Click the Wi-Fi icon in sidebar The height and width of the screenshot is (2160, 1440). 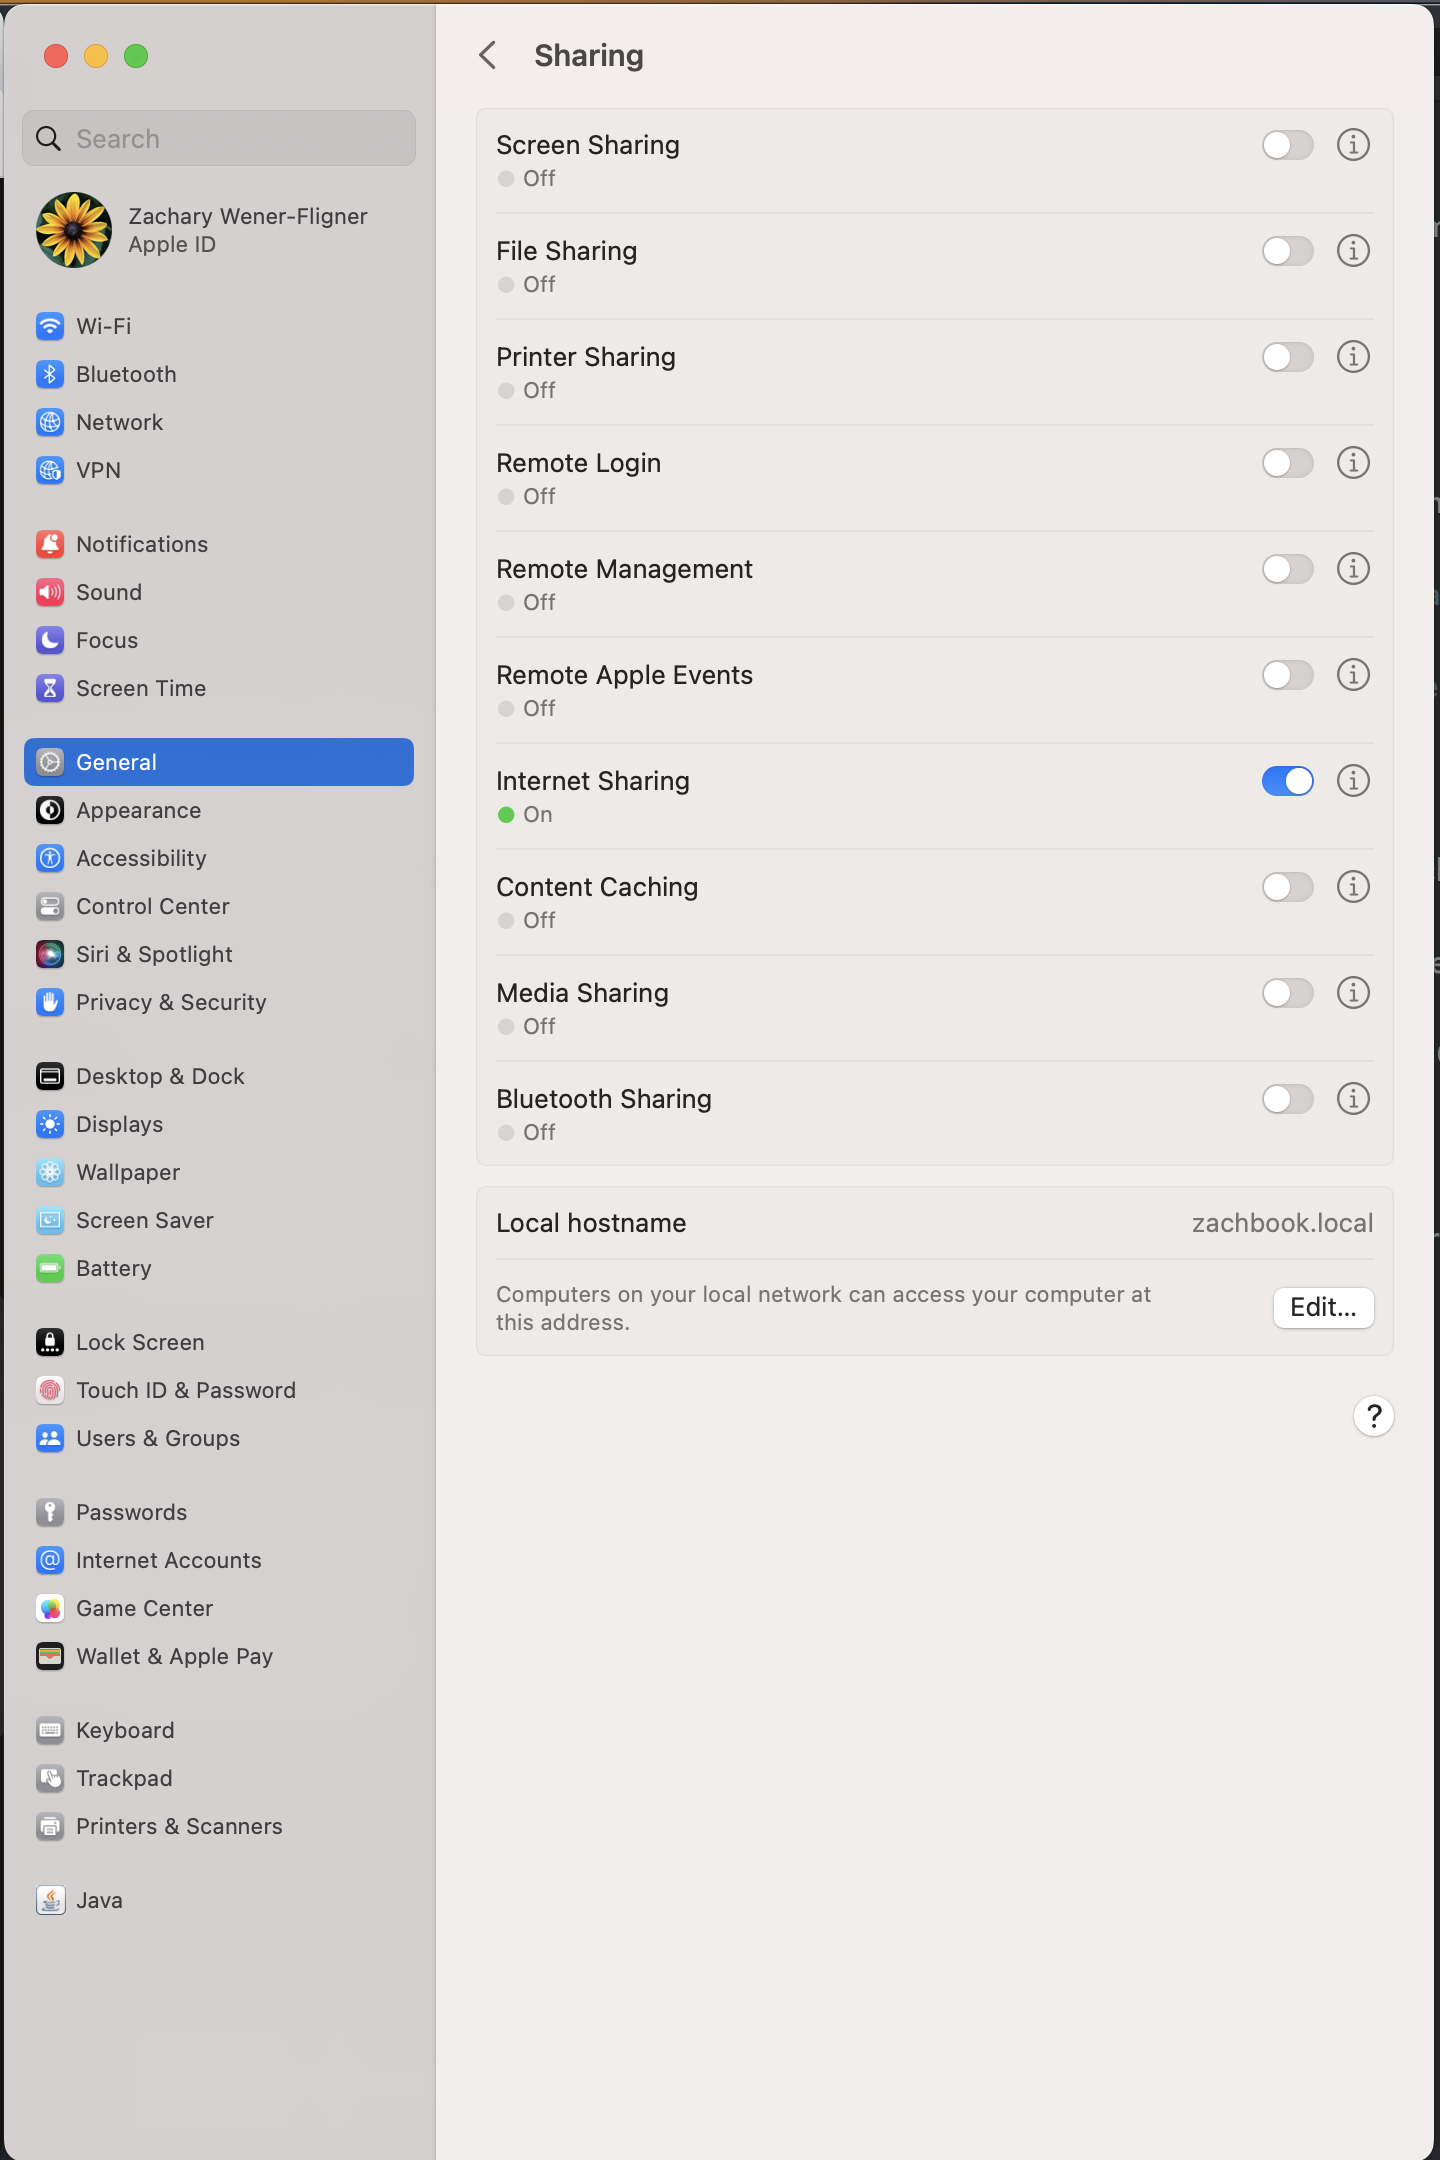tap(50, 326)
